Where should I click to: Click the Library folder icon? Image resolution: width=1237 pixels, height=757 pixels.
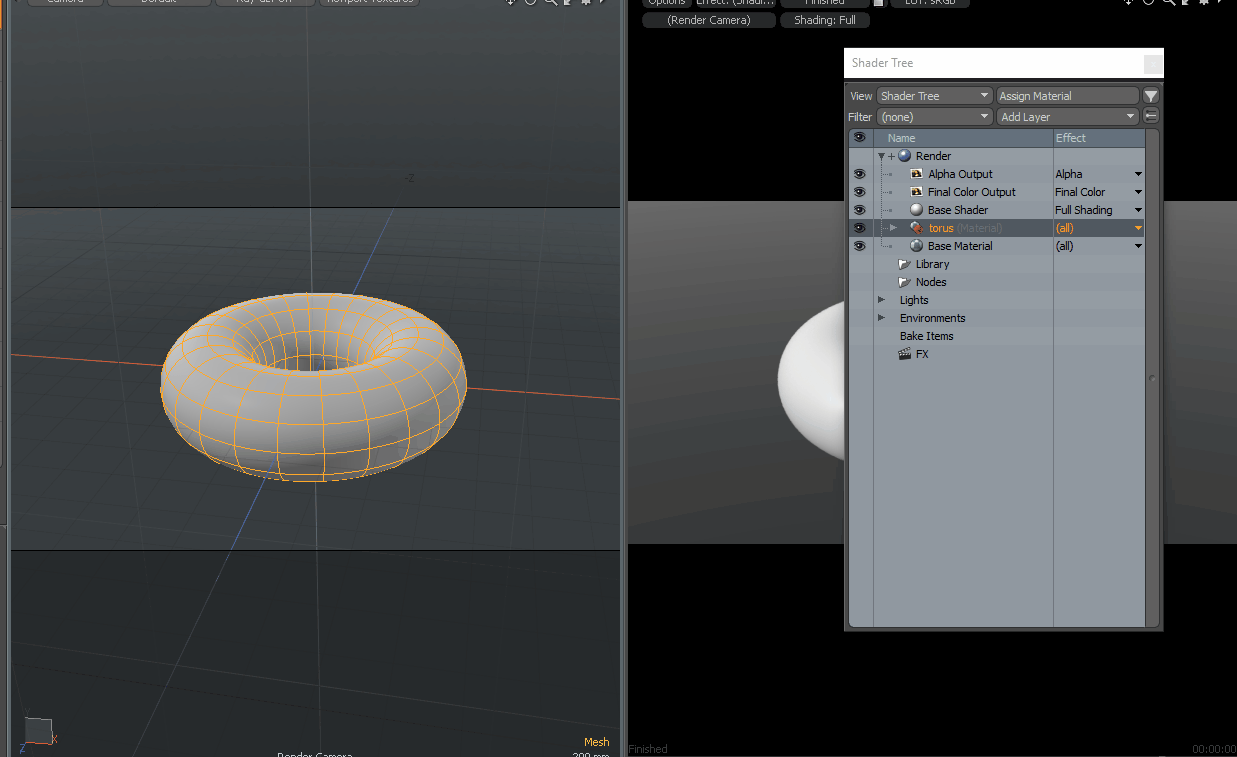click(x=904, y=264)
